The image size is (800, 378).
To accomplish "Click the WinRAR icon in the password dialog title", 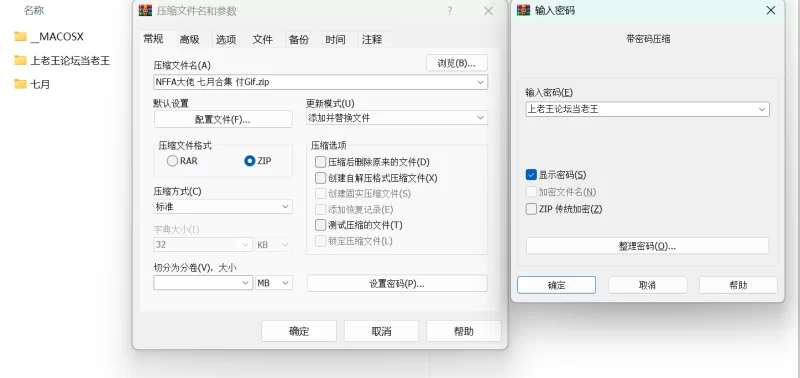I will tap(523, 10).
